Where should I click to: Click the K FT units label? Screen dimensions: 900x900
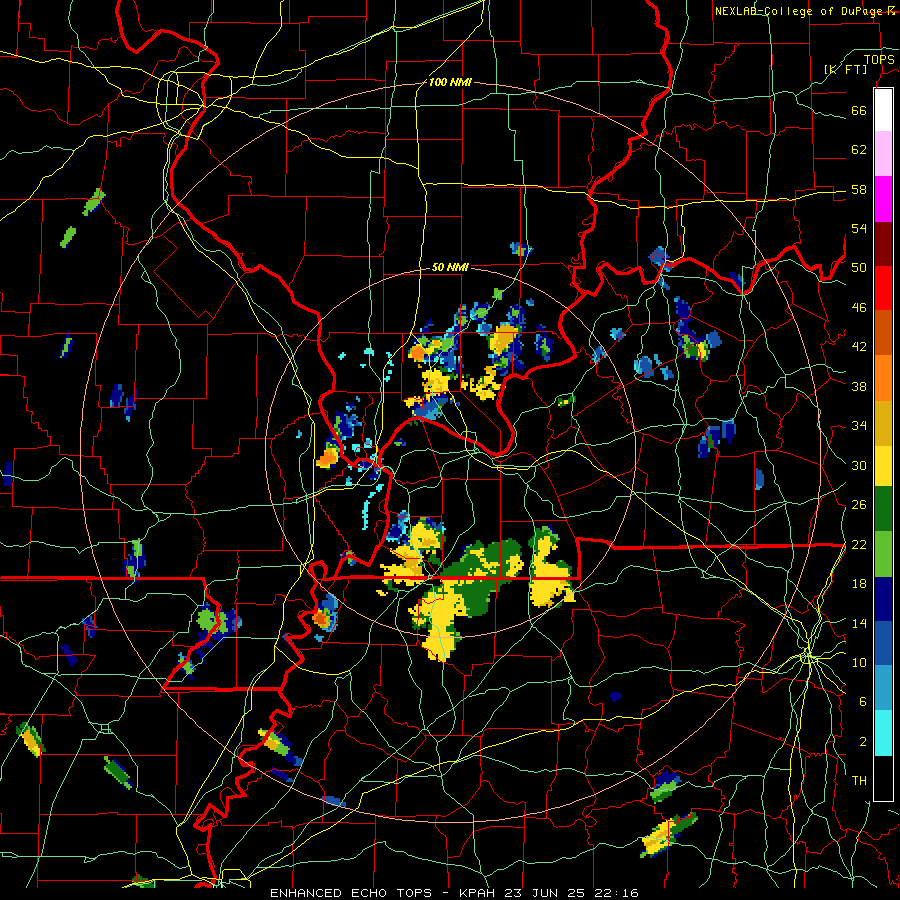pyautogui.click(x=845, y=70)
